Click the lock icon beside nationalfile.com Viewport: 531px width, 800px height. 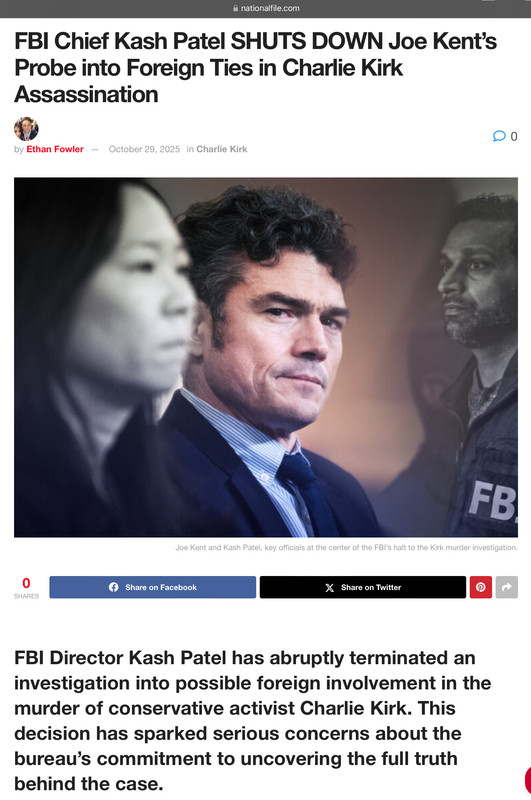coord(235,8)
